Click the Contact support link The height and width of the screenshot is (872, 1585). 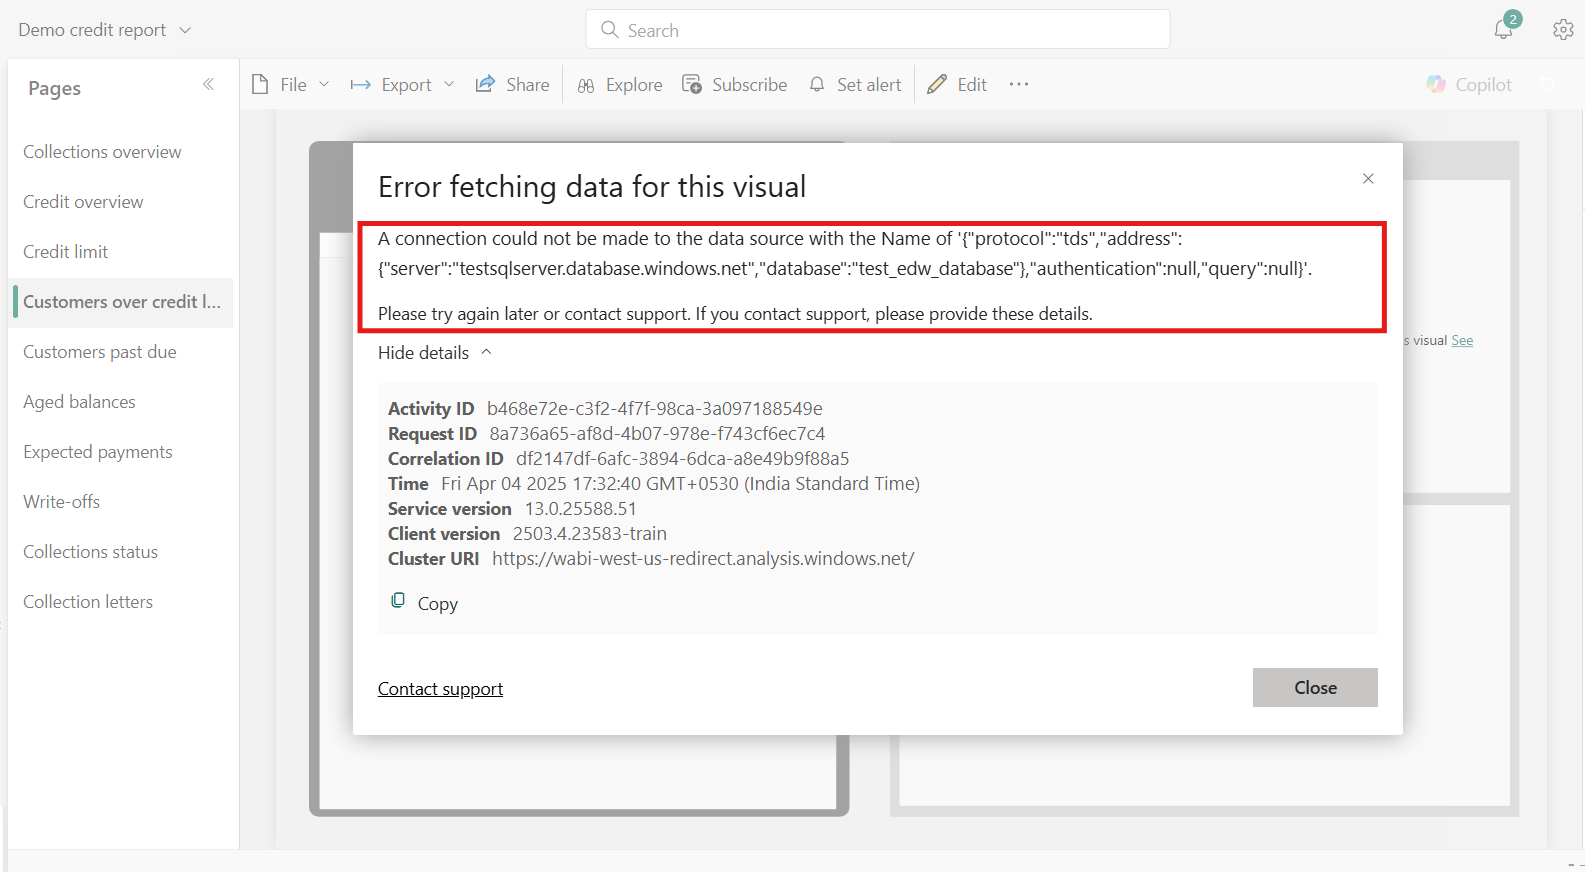[x=440, y=689]
